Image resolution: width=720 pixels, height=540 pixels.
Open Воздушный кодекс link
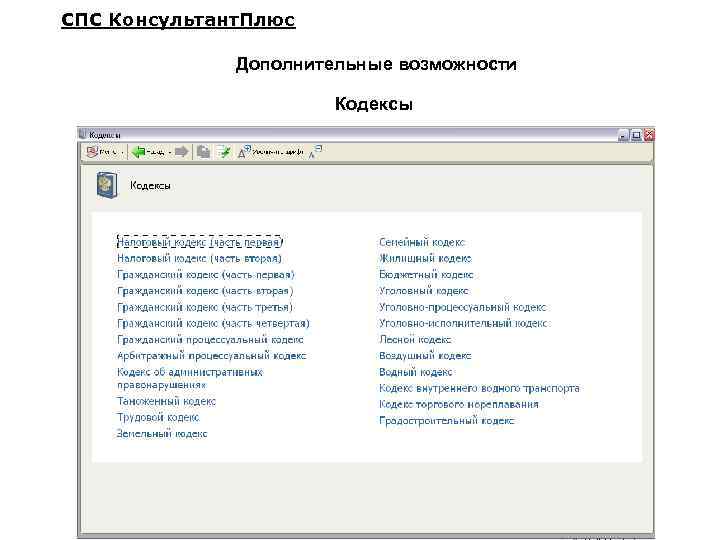click(x=425, y=355)
